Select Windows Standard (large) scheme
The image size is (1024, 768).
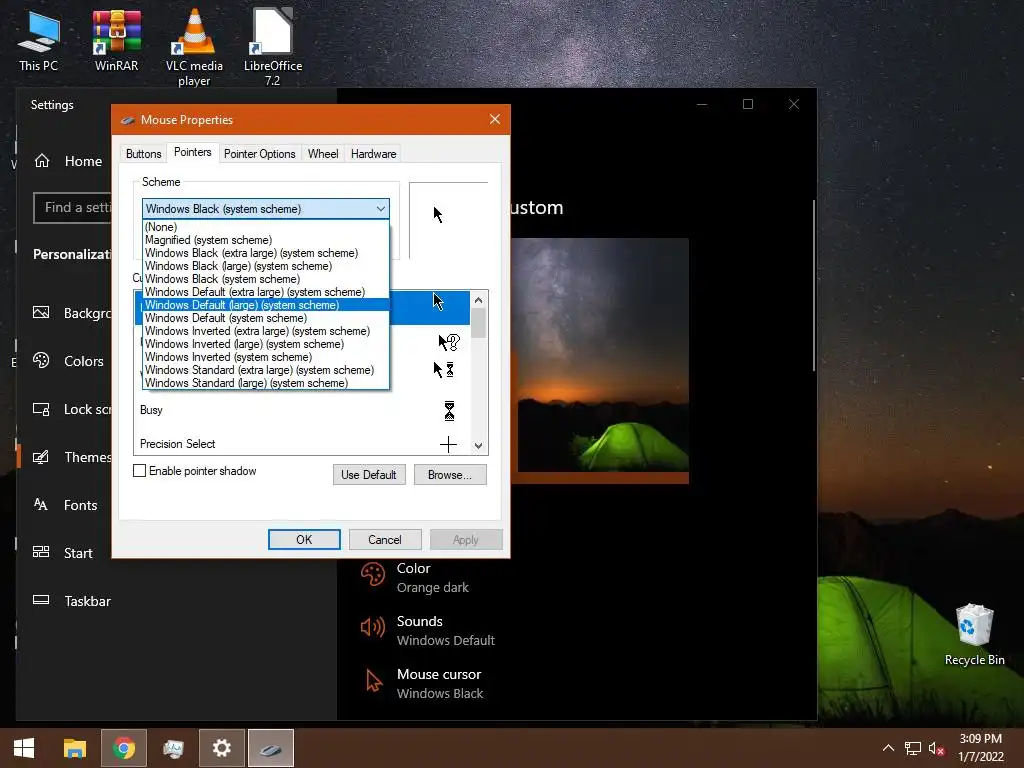tap(266, 383)
